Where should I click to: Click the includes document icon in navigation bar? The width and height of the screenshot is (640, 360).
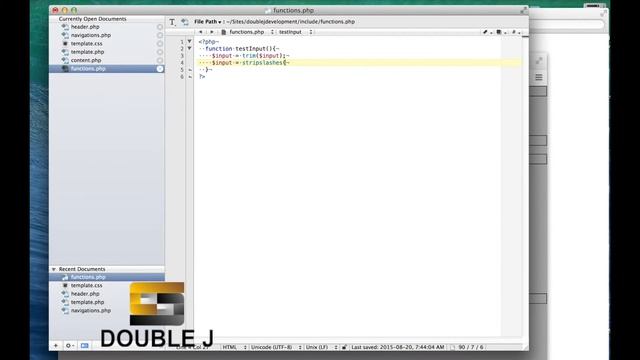[499, 32]
